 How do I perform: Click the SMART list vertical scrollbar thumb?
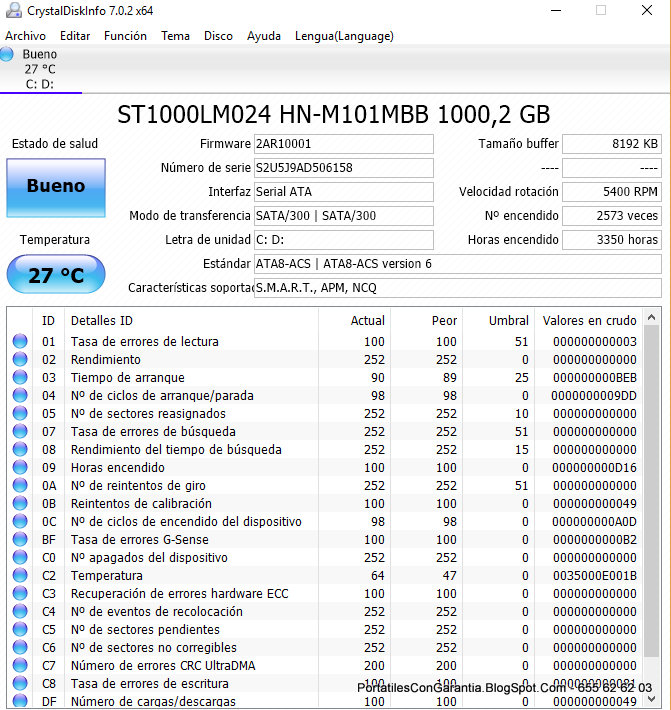652,491
